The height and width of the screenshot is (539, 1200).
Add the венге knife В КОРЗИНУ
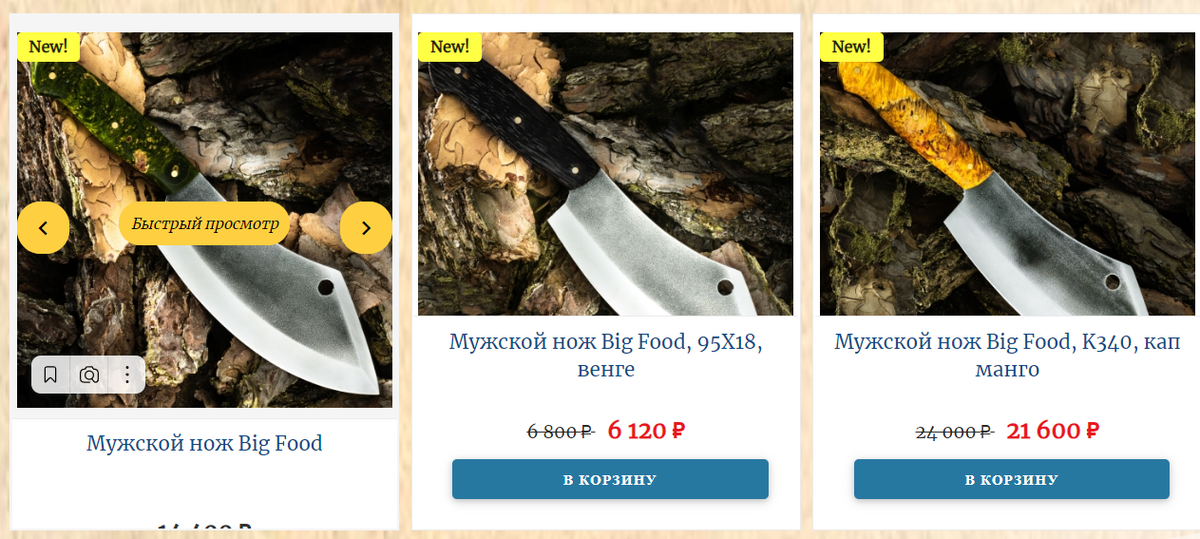pyautogui.click(x=610, y=479)
